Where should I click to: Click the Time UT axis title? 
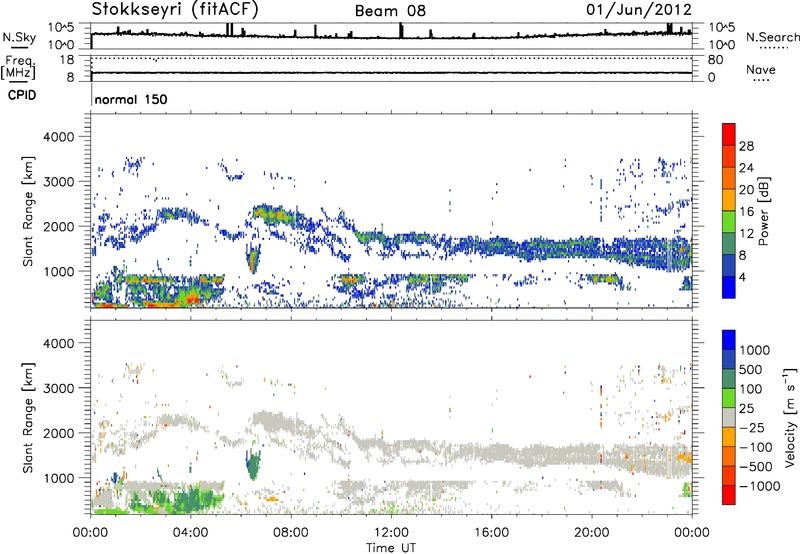click(x=391, y=548)
